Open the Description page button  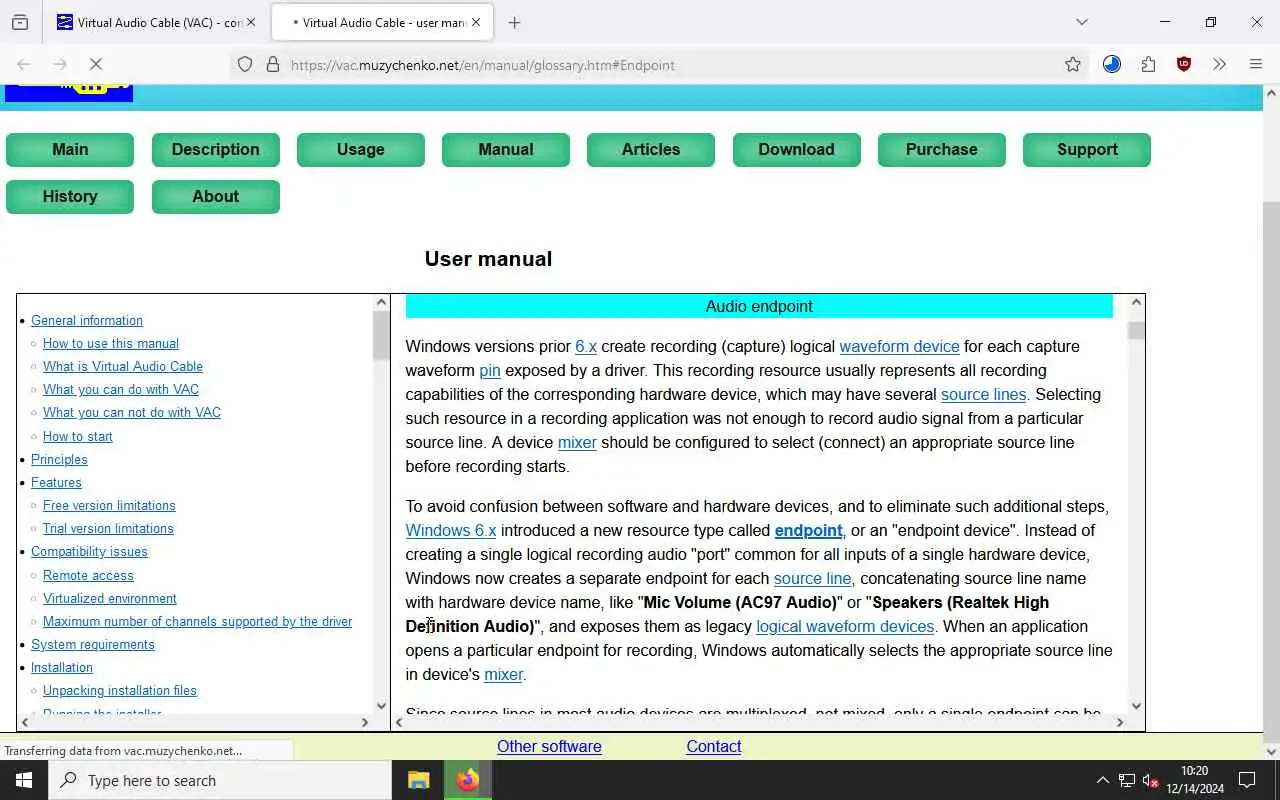coord(216,150)
